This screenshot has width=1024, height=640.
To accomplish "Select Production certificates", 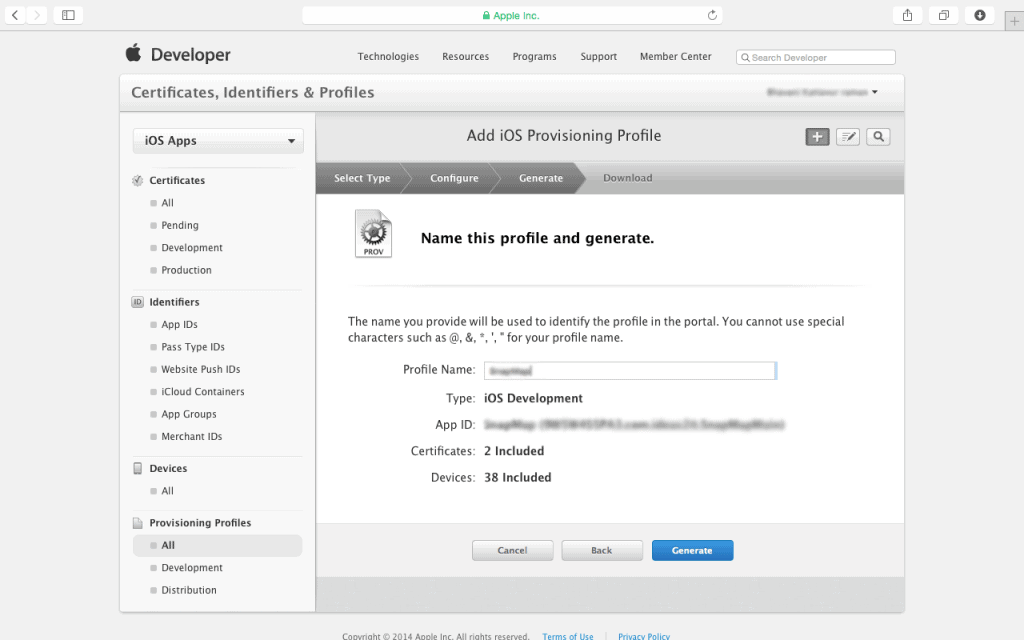I will pyautogui.click(x=186, y=270).
